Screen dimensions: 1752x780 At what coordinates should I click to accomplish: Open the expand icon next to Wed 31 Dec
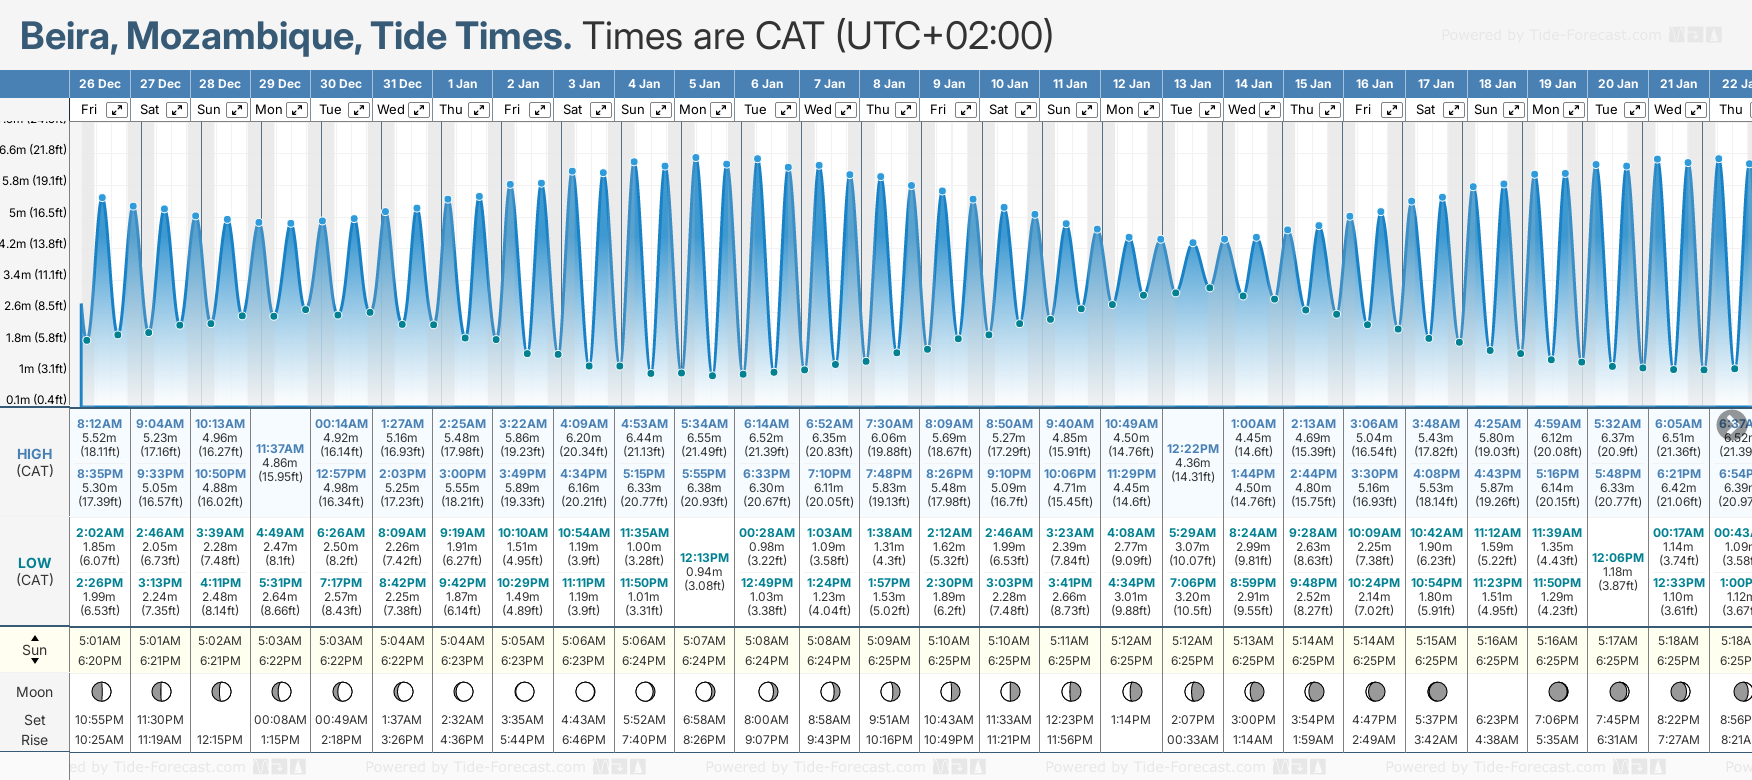419,110
